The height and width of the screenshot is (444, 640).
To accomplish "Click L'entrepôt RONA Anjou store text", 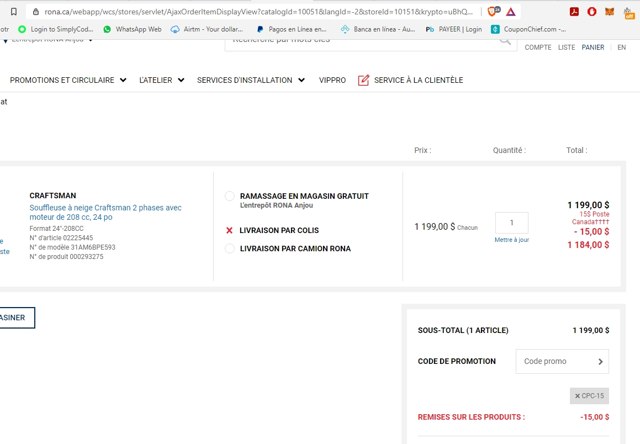I will pos(276,205).
